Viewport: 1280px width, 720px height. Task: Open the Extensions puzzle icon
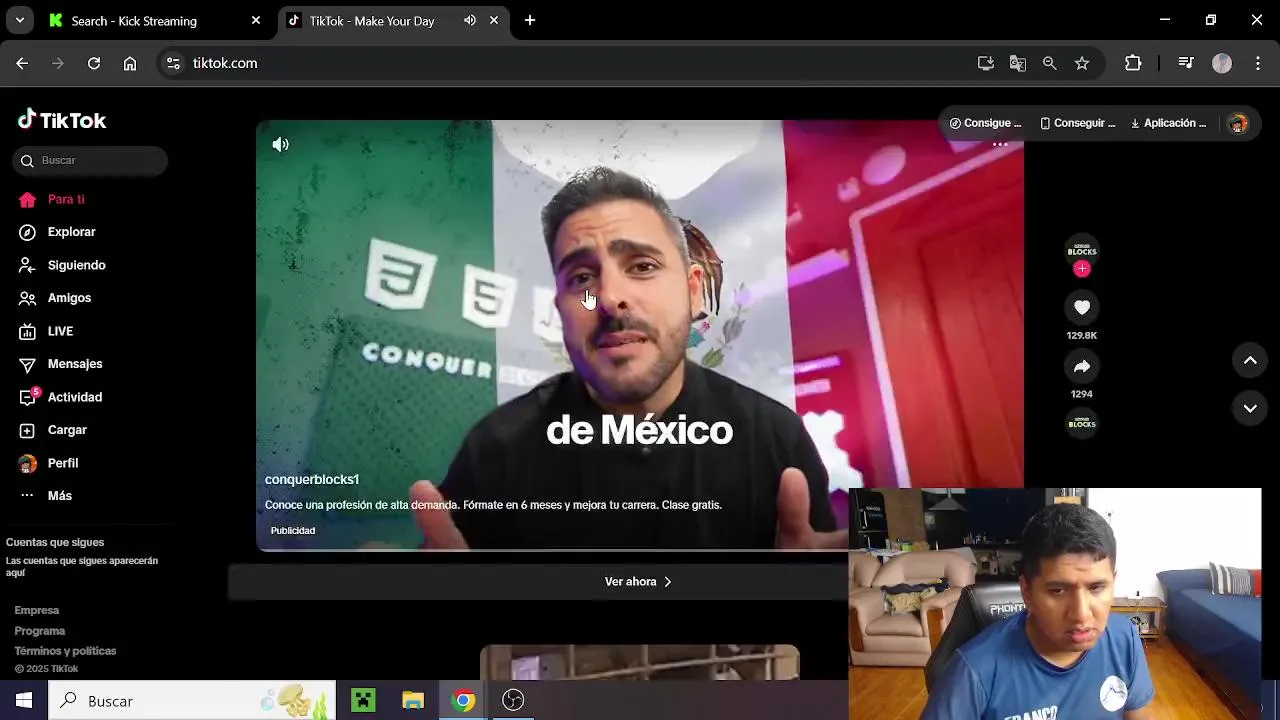coord(1133,63)
